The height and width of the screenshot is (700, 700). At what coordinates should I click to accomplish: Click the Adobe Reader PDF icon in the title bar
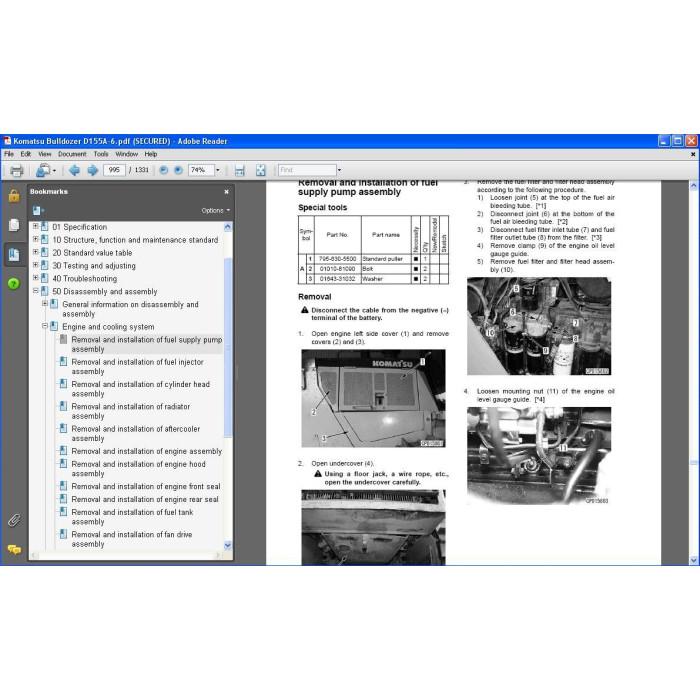[7, 141]
